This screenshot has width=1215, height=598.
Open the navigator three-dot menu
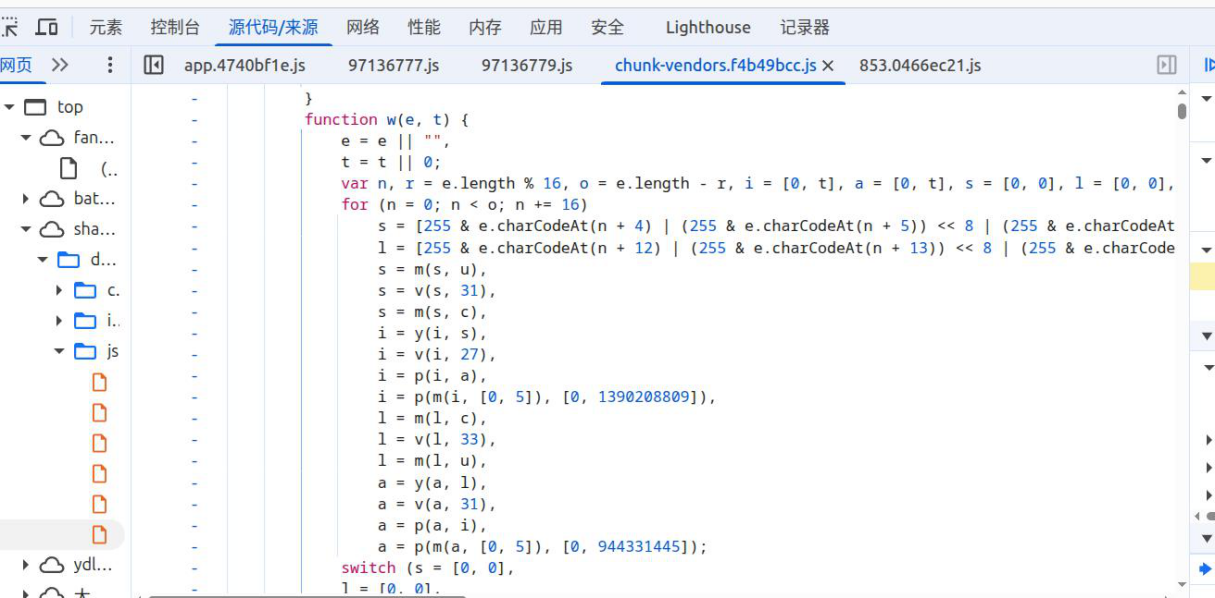point(110,65)
